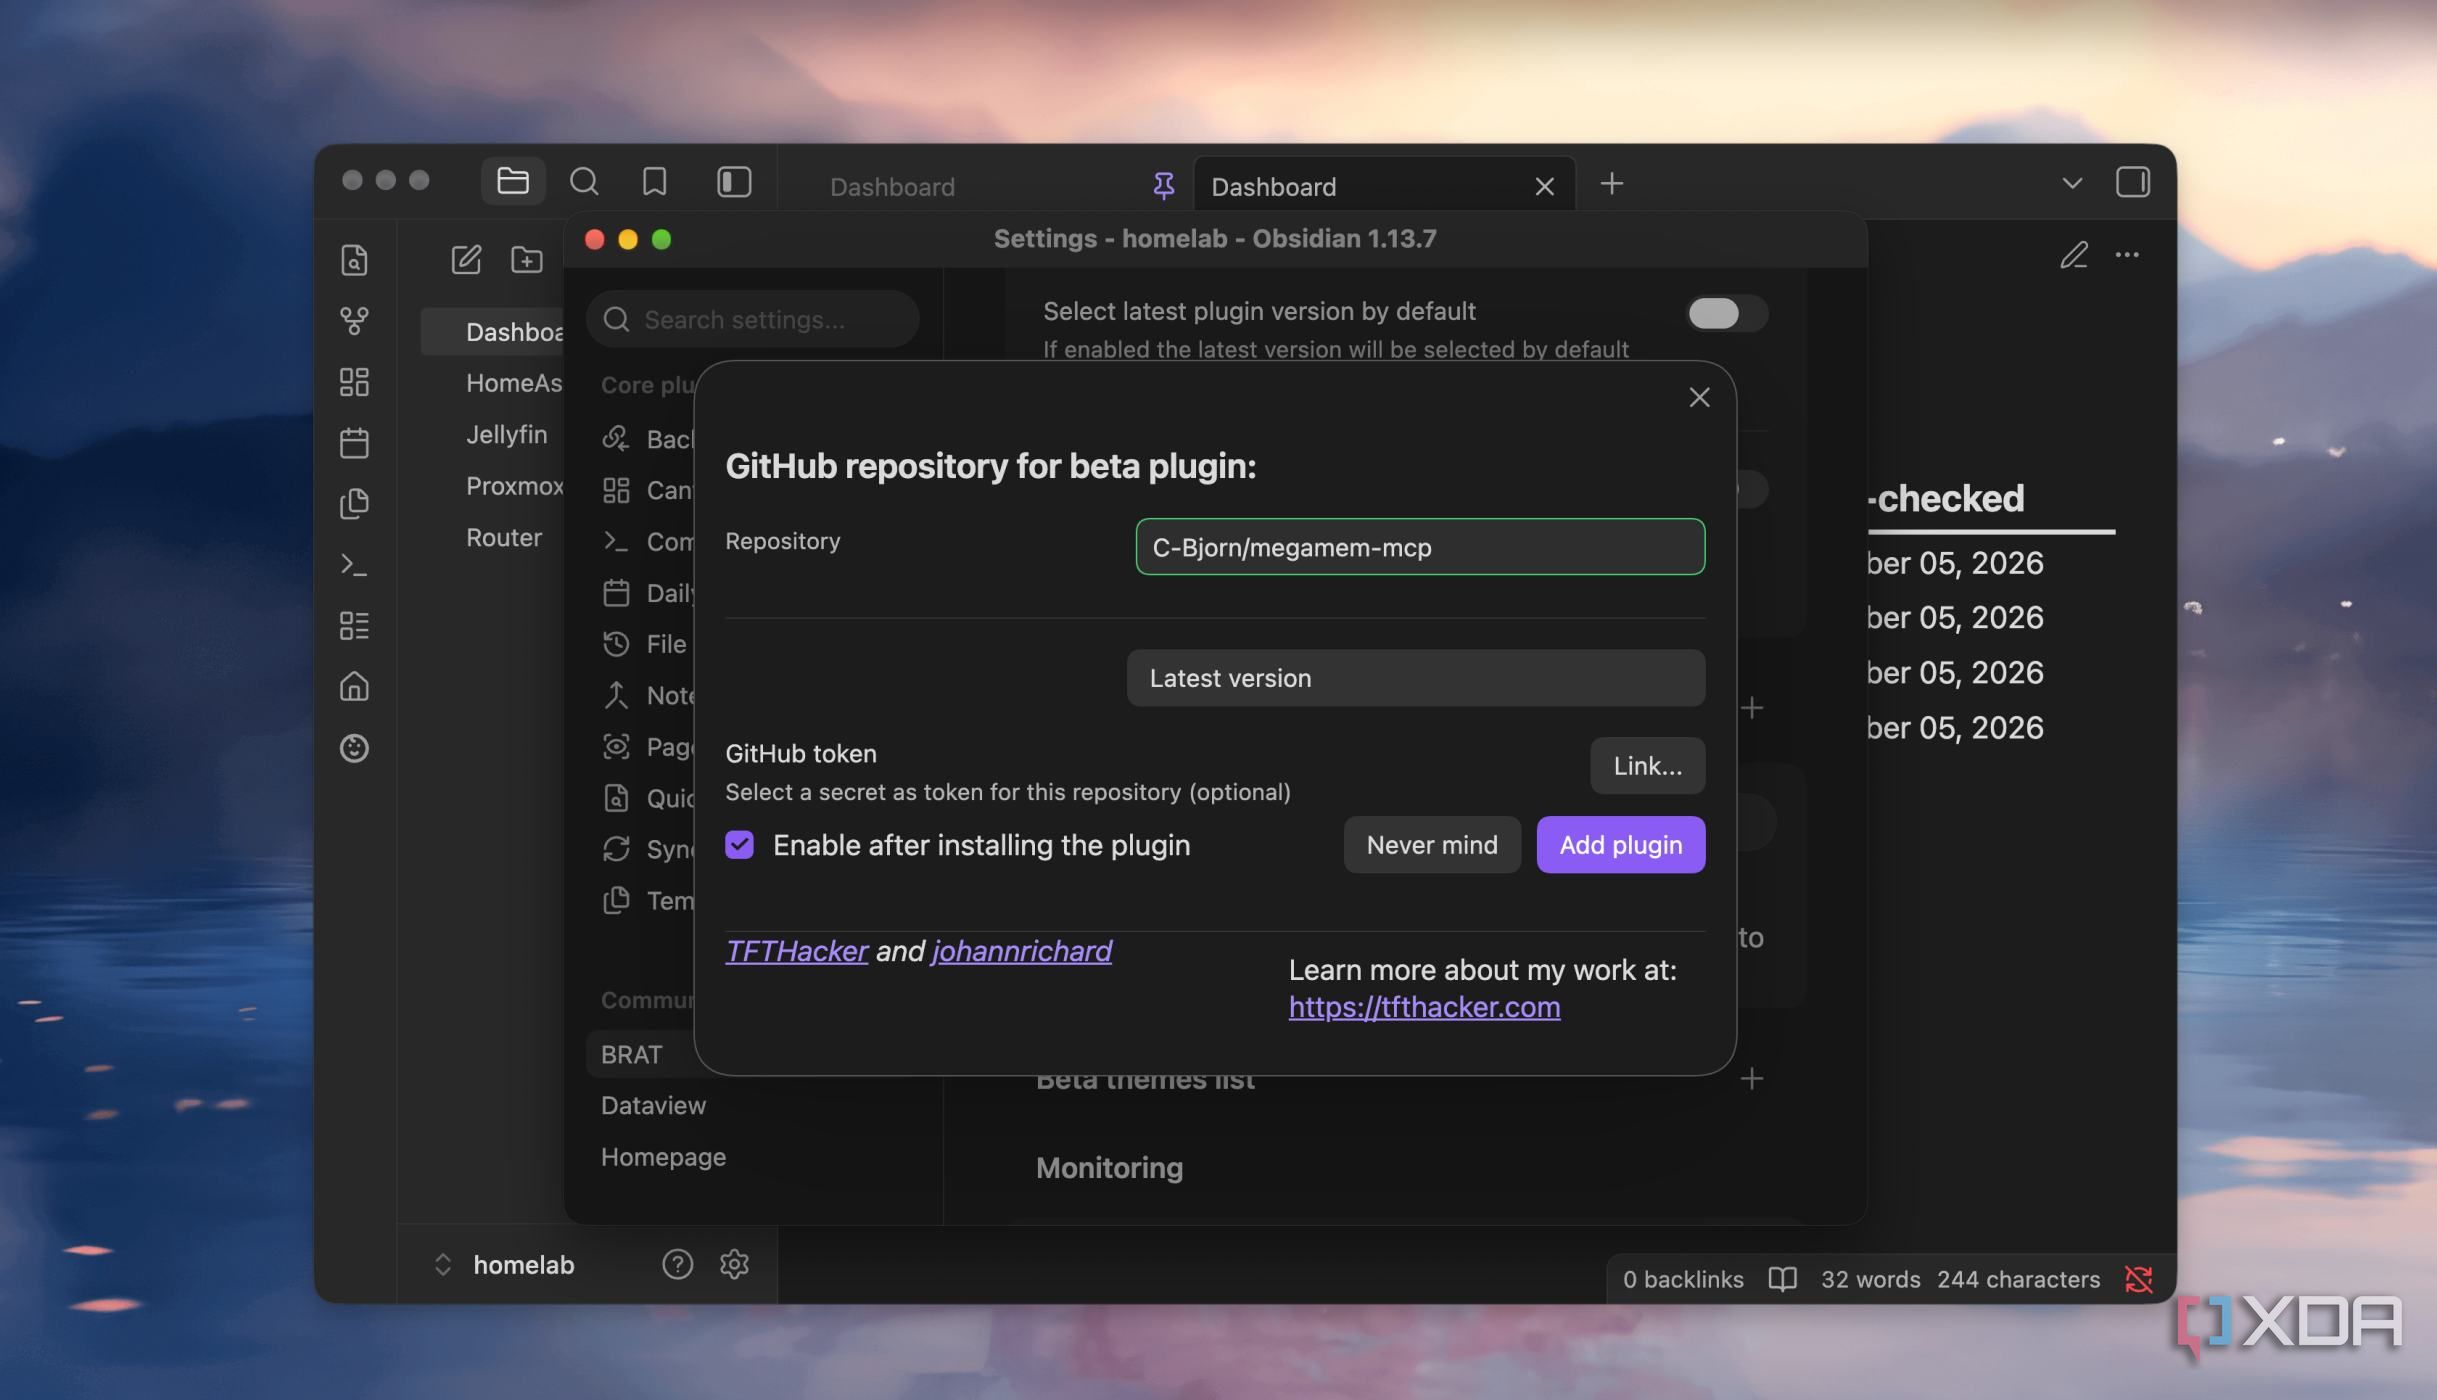Open the search magnifier in Obsidian toolbar
This screenshot has height=1400, width=2437.
584,181
